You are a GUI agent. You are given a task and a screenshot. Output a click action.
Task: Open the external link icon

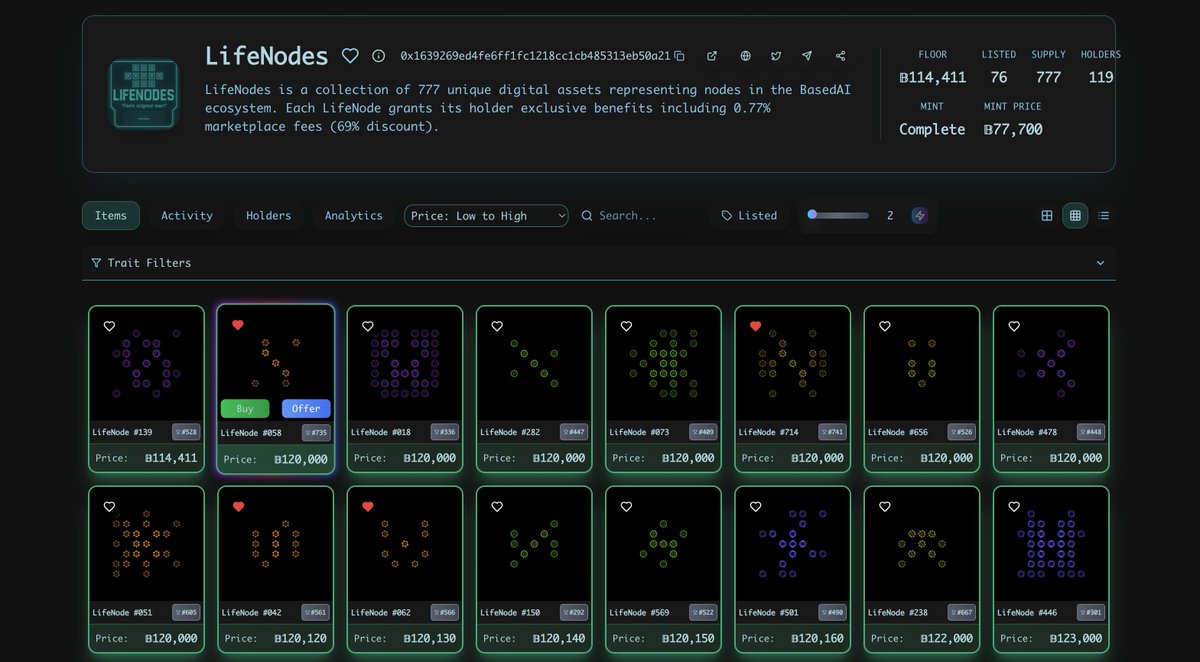(x=712, y=56)
